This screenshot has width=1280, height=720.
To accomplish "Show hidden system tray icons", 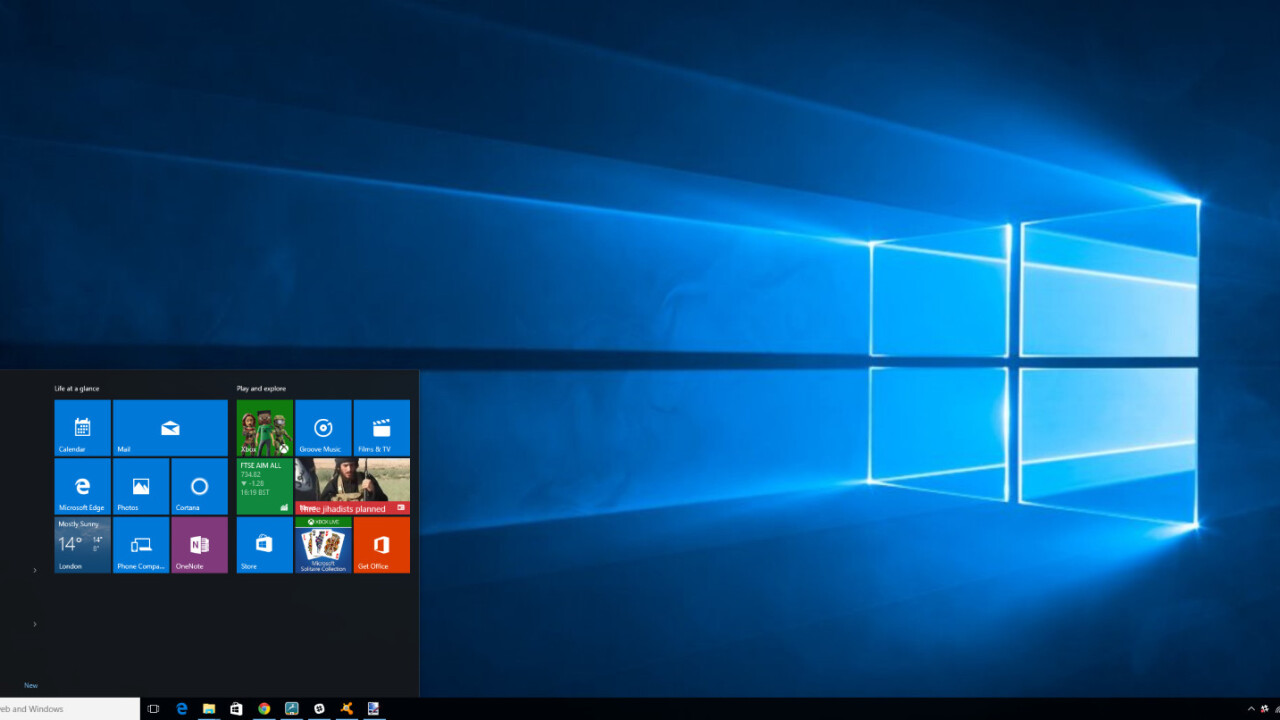I will (x=1251, y=709).
